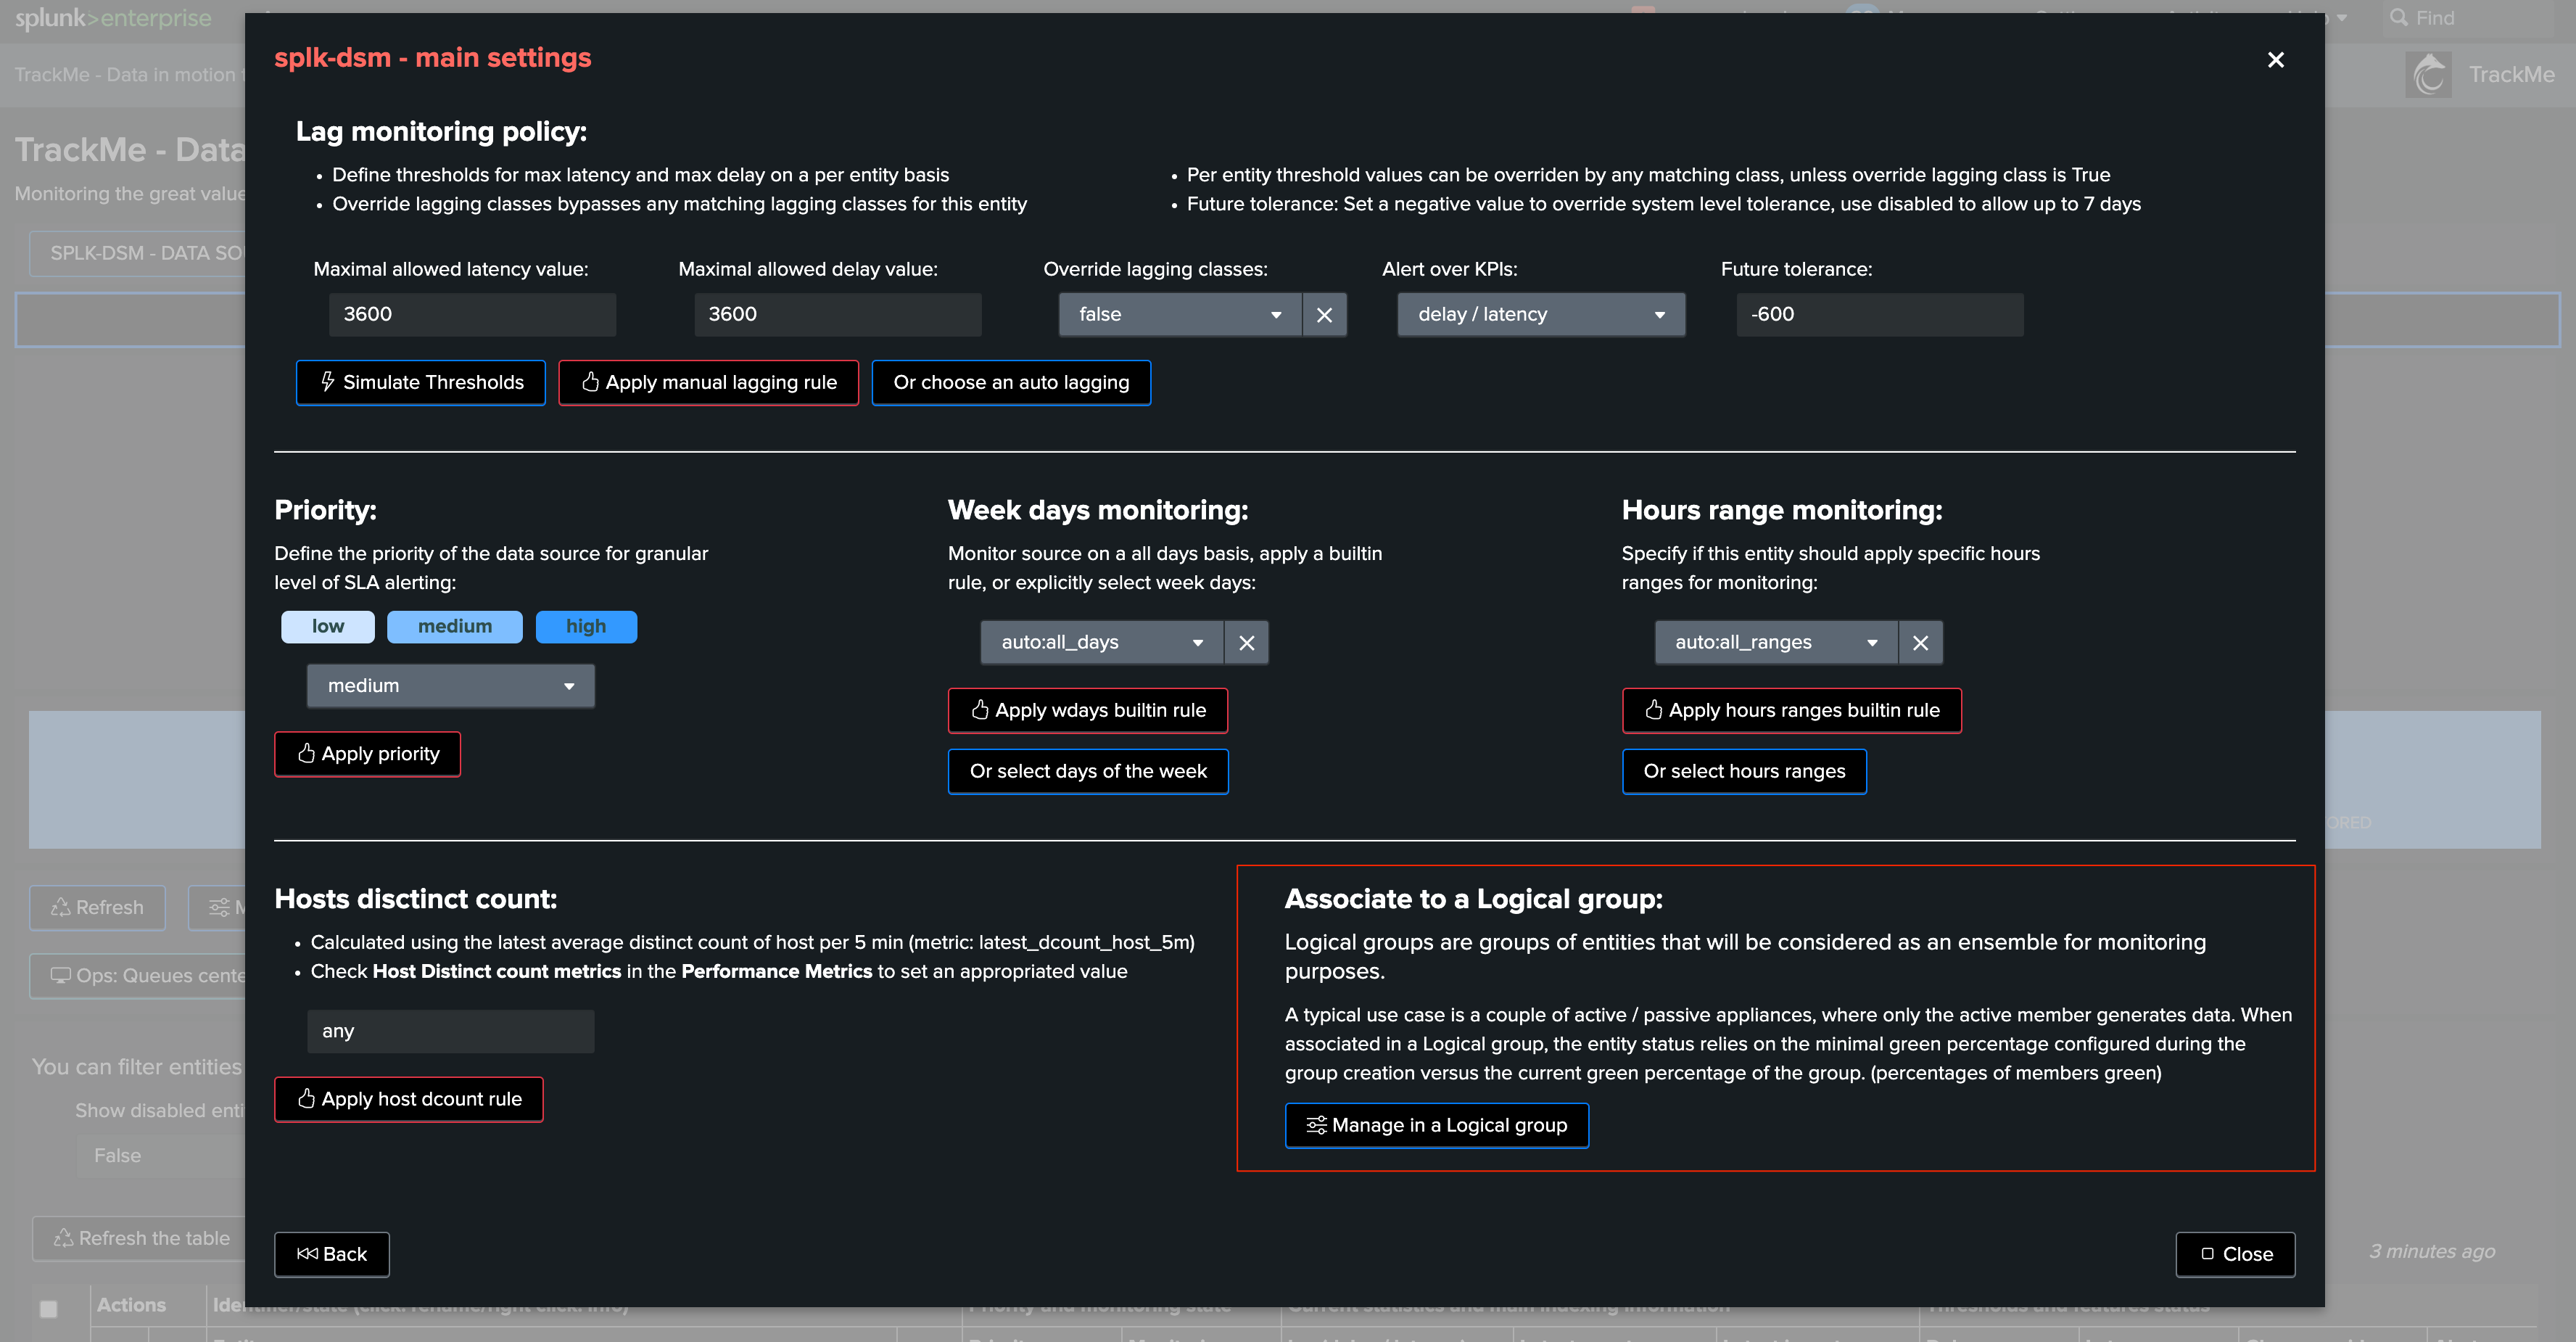Clear the Override lagging classes selection

point(1324,315)
